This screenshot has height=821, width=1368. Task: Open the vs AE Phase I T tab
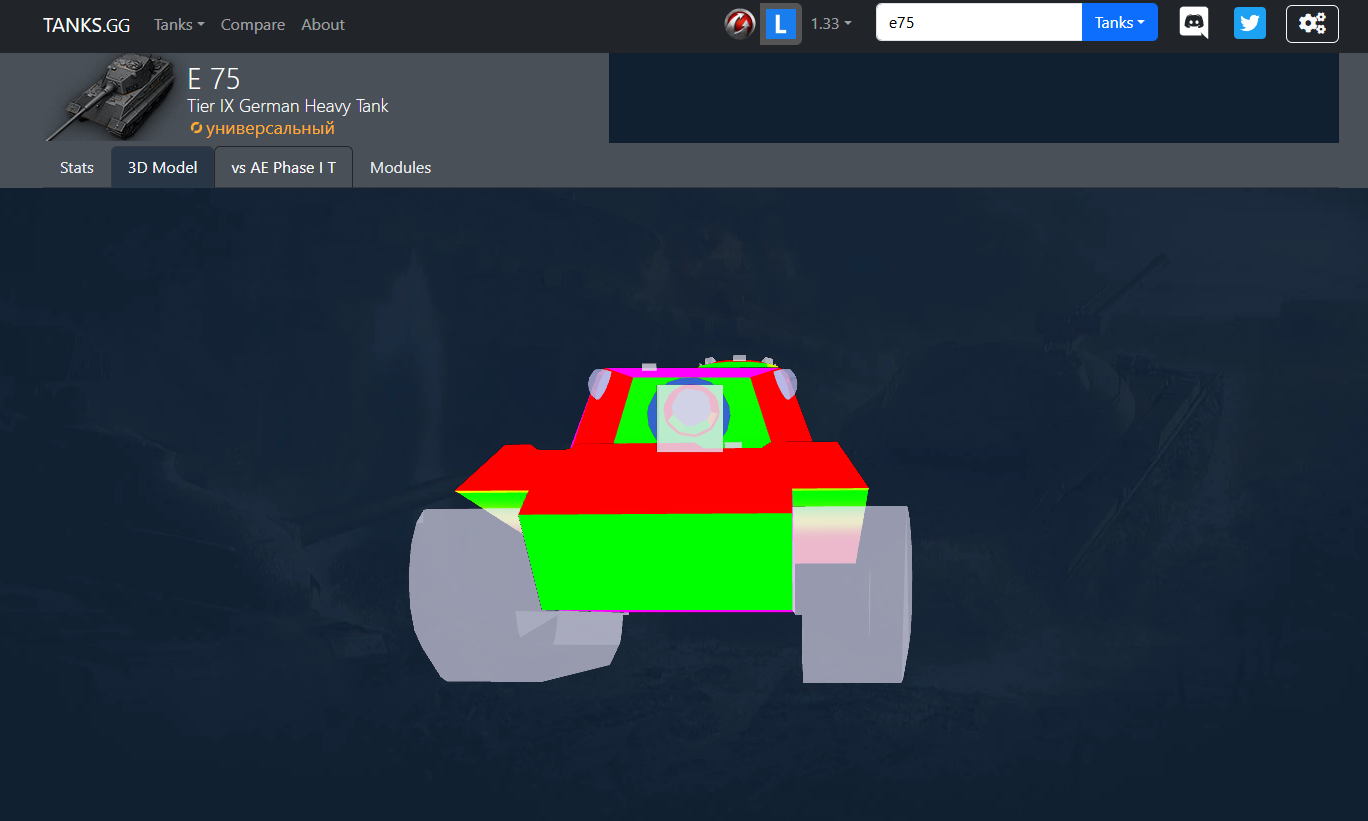point(283,168)
